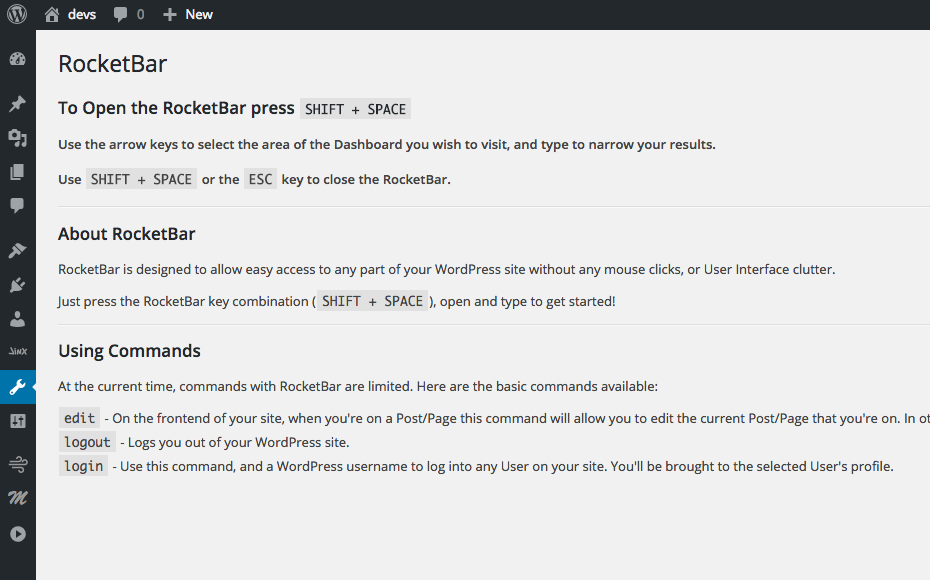This screenshot has height=580, width=930.
Task: Open the comments bubble in admin bar
Action: tap(129, 14)
